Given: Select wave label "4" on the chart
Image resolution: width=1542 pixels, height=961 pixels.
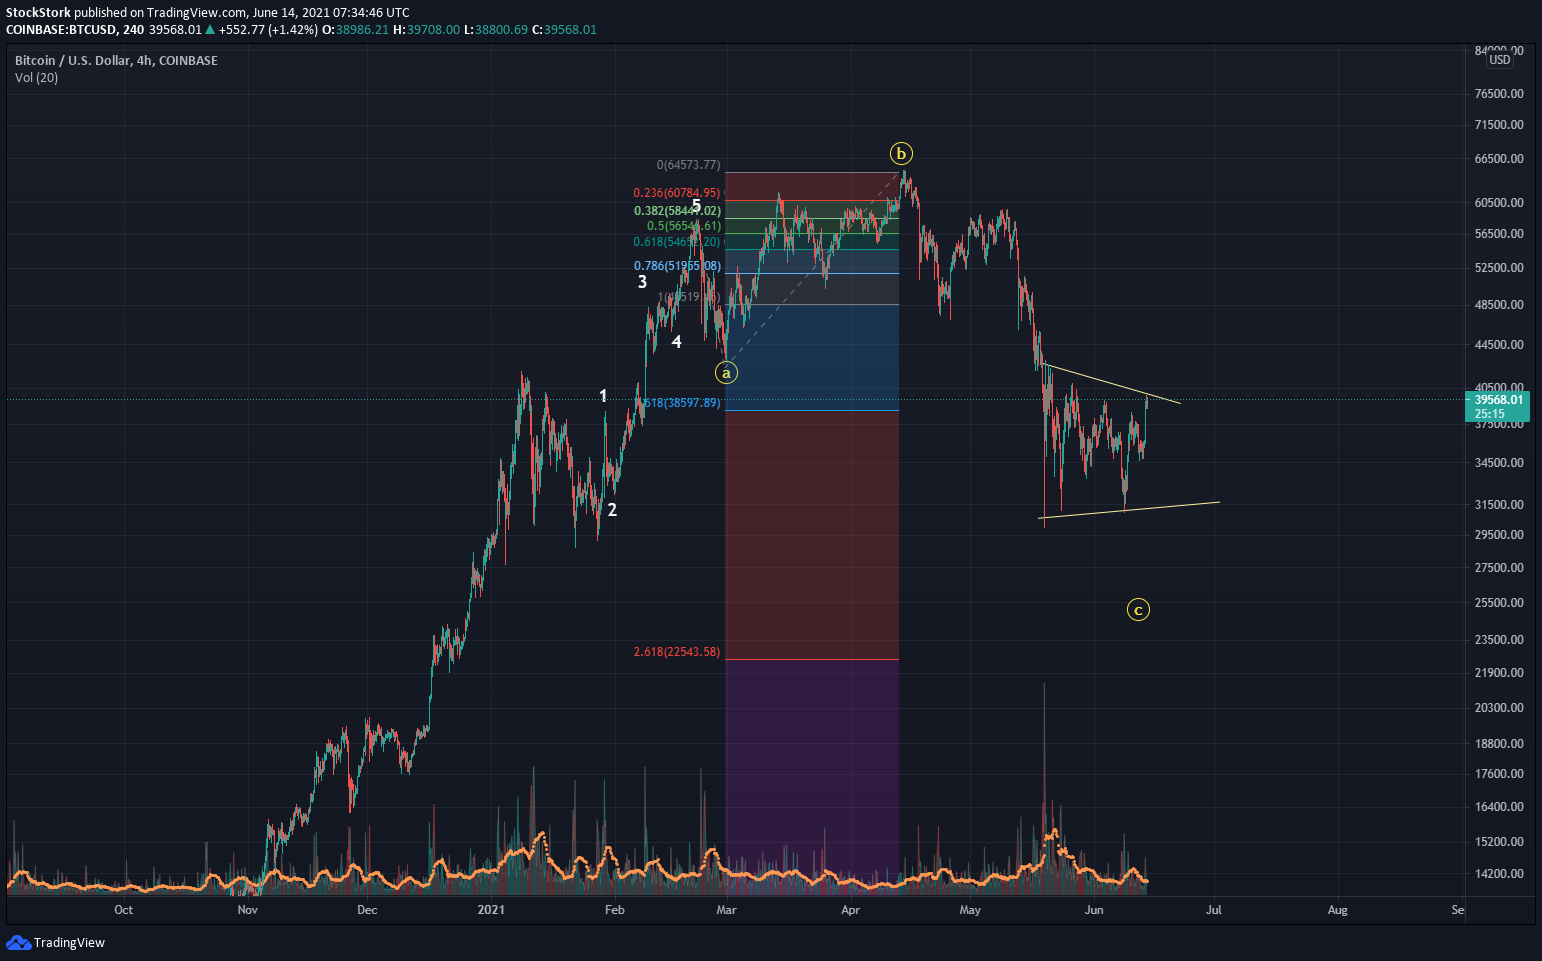Looking at the screenshot, I should [677, 342].
